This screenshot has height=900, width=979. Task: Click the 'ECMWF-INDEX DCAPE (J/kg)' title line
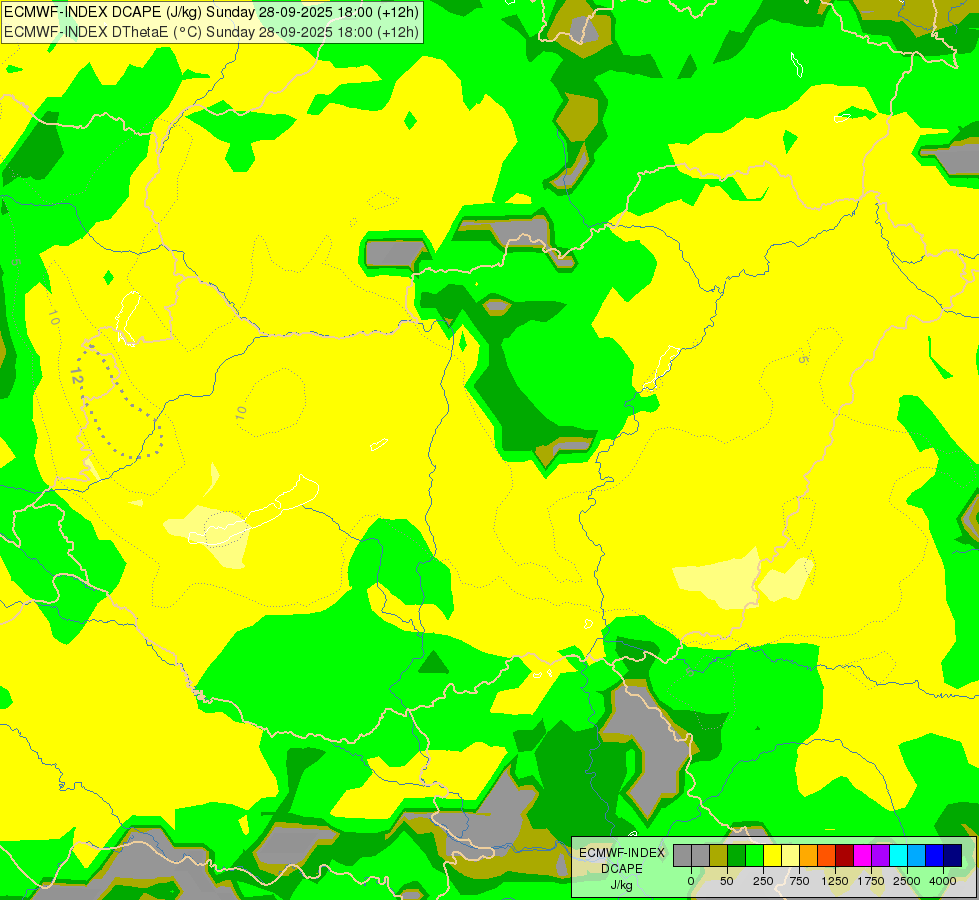coord(212,12)
